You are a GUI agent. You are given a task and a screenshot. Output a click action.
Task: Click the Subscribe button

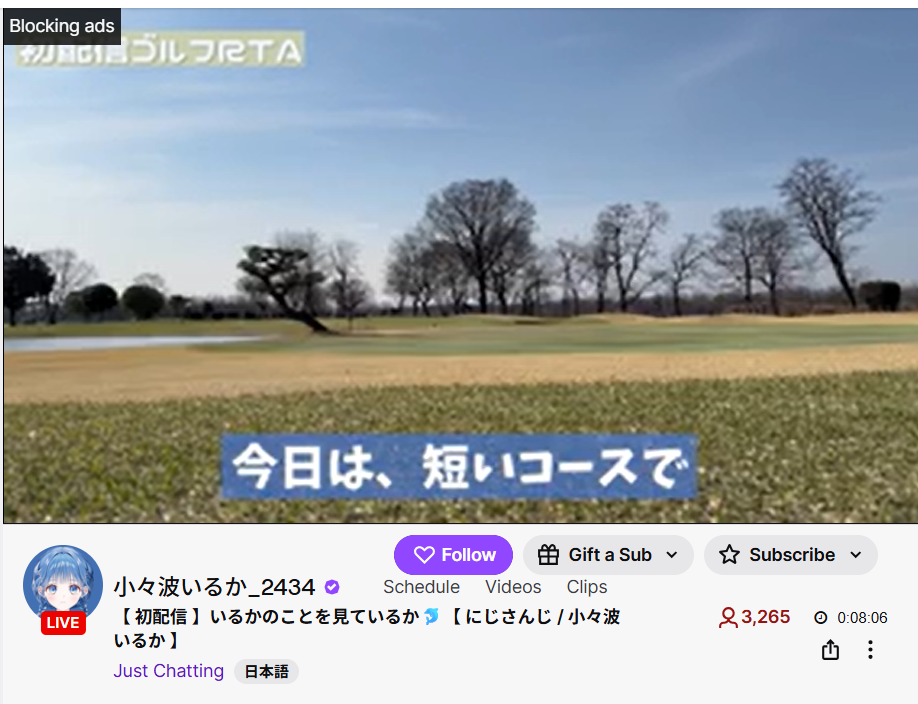pyautogui.click(x=790, y=555)
